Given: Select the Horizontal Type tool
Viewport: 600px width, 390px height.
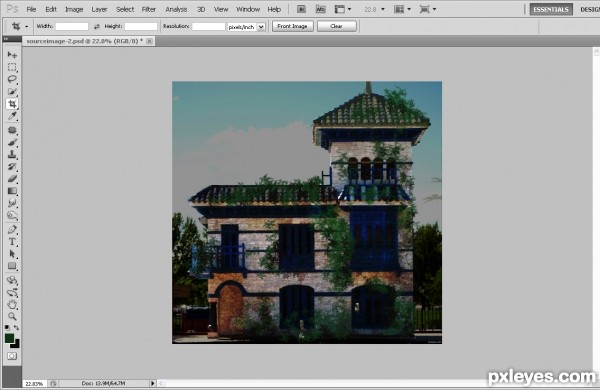Looking at the screenshot, I should 12,242.
